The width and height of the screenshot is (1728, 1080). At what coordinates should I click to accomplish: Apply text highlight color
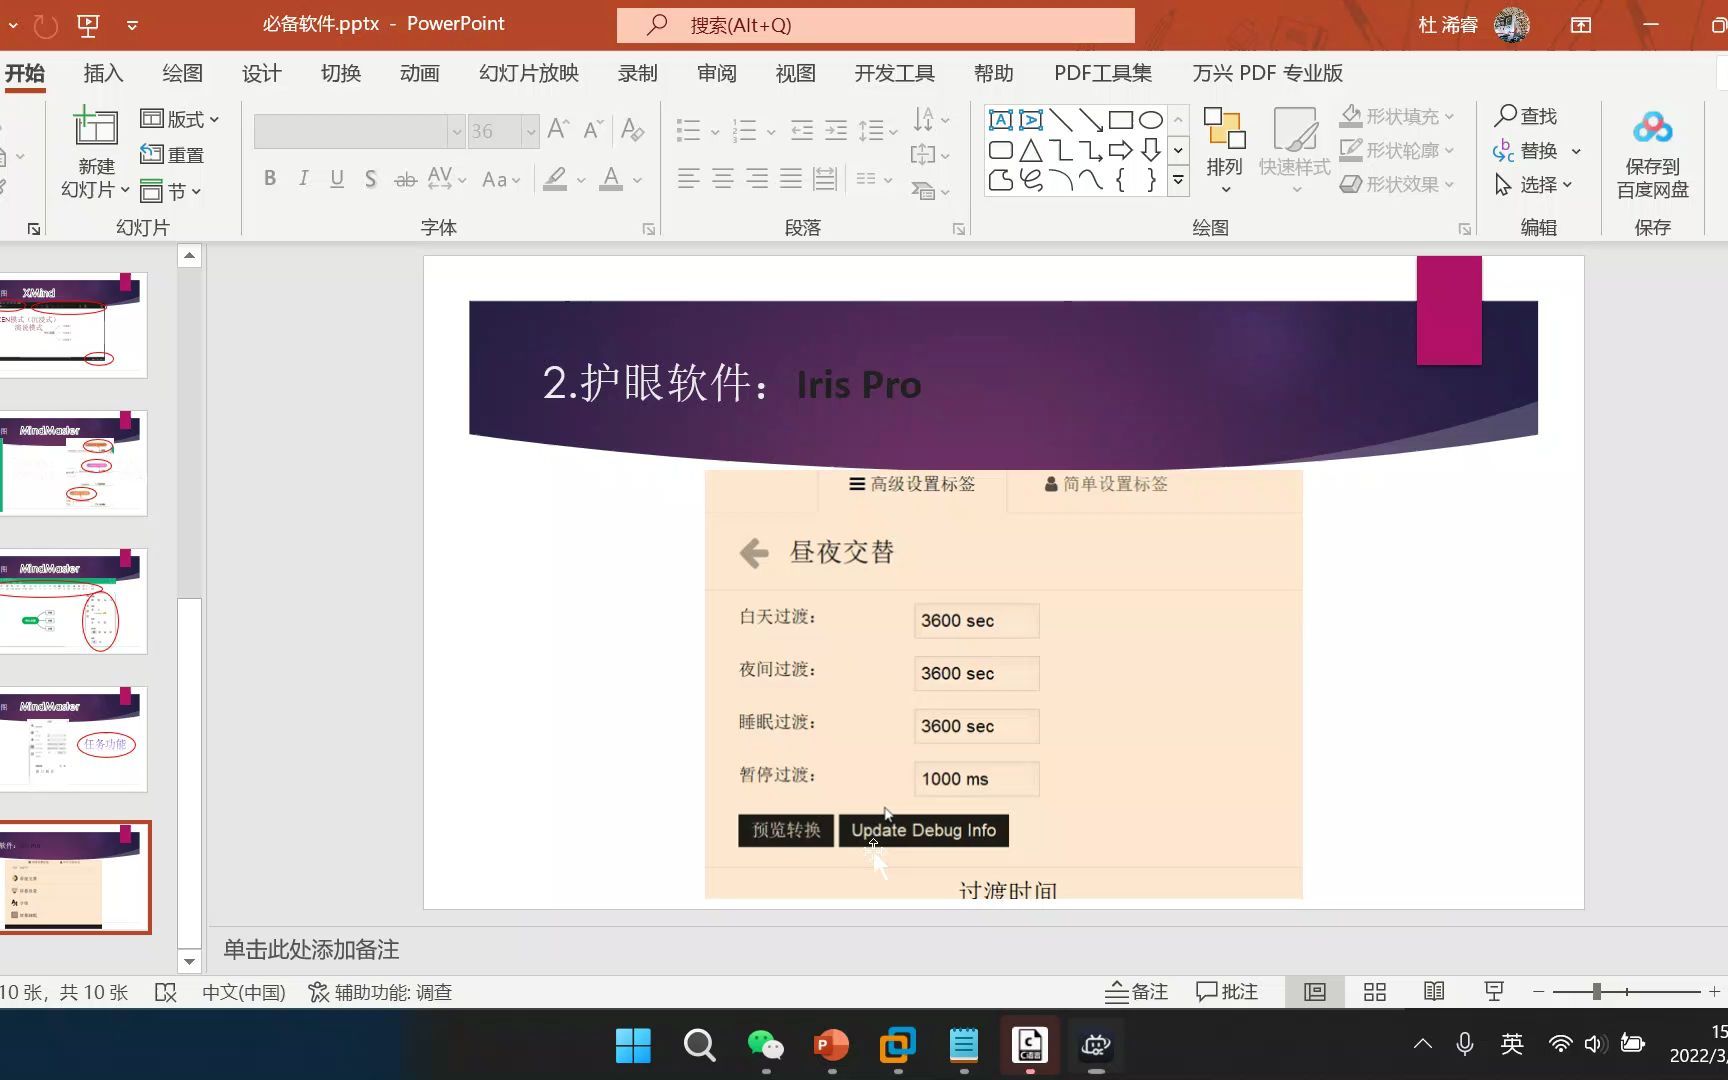pos(555,179)
